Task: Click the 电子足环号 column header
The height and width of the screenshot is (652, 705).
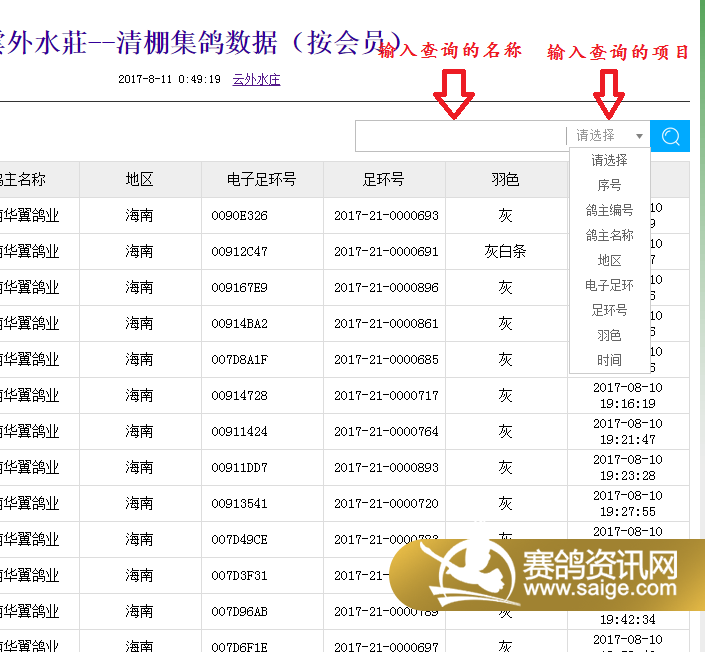Action: (x=261, y=180)
